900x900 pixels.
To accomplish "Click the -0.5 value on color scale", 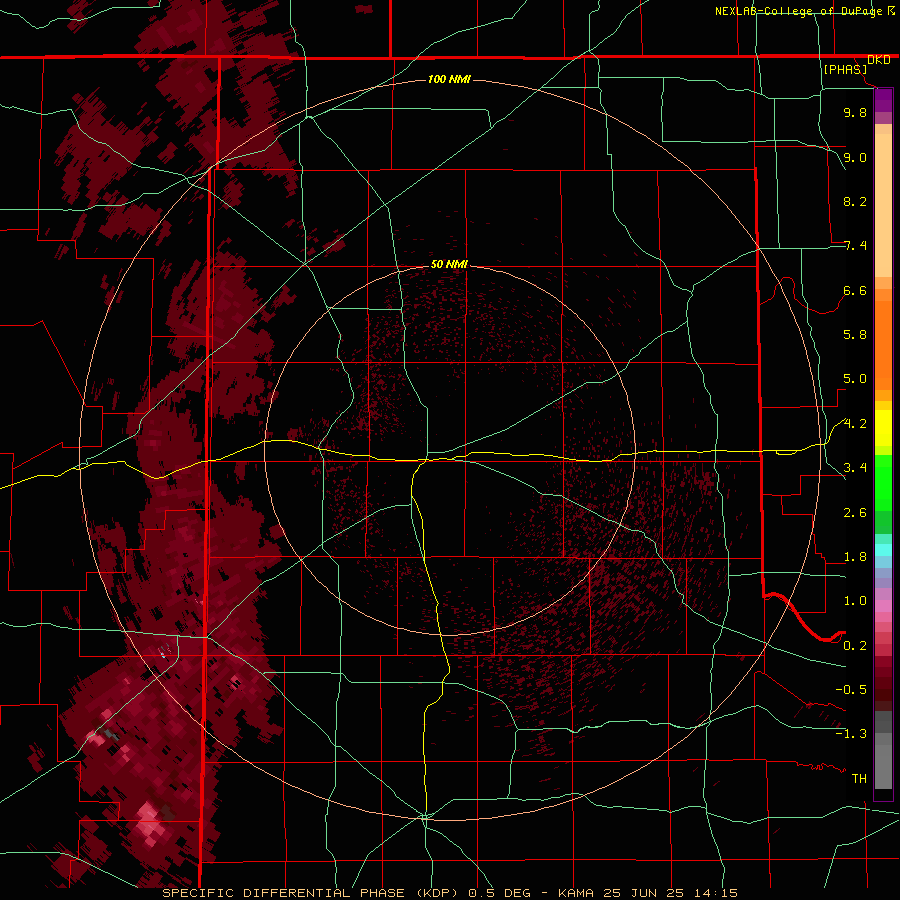I will [851, 690].
